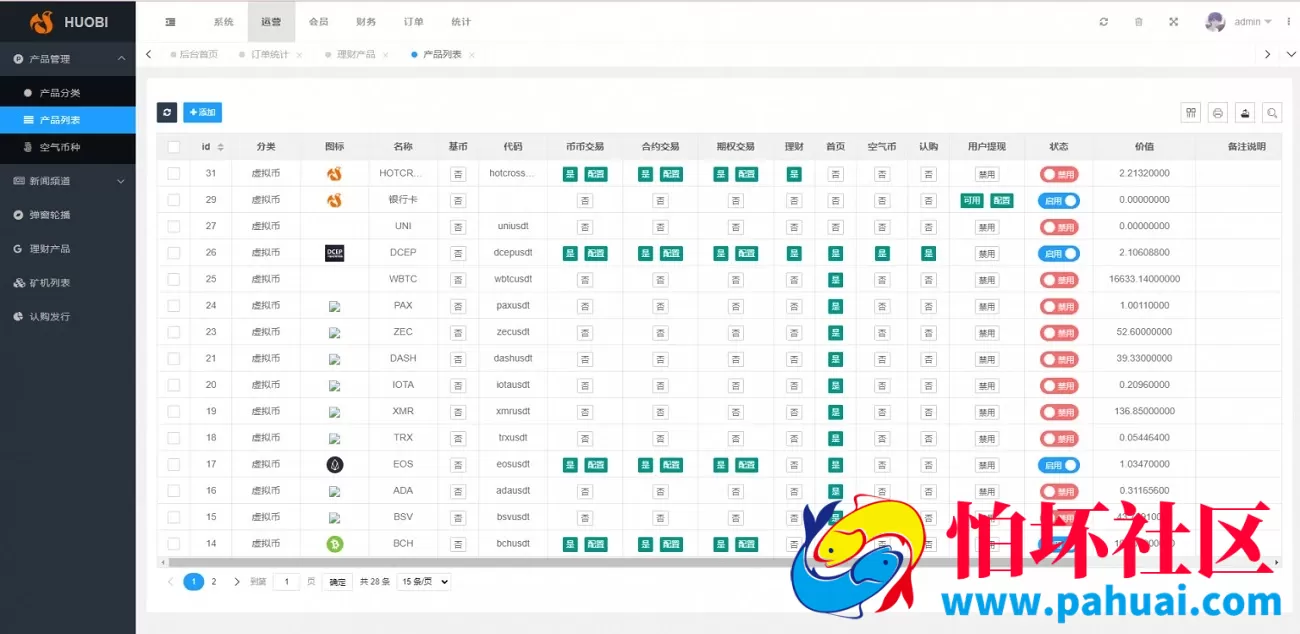Click the 首页 是 badge in WBTC row
Viewport: 1300px width, 634px height.
tap(835, 280)
